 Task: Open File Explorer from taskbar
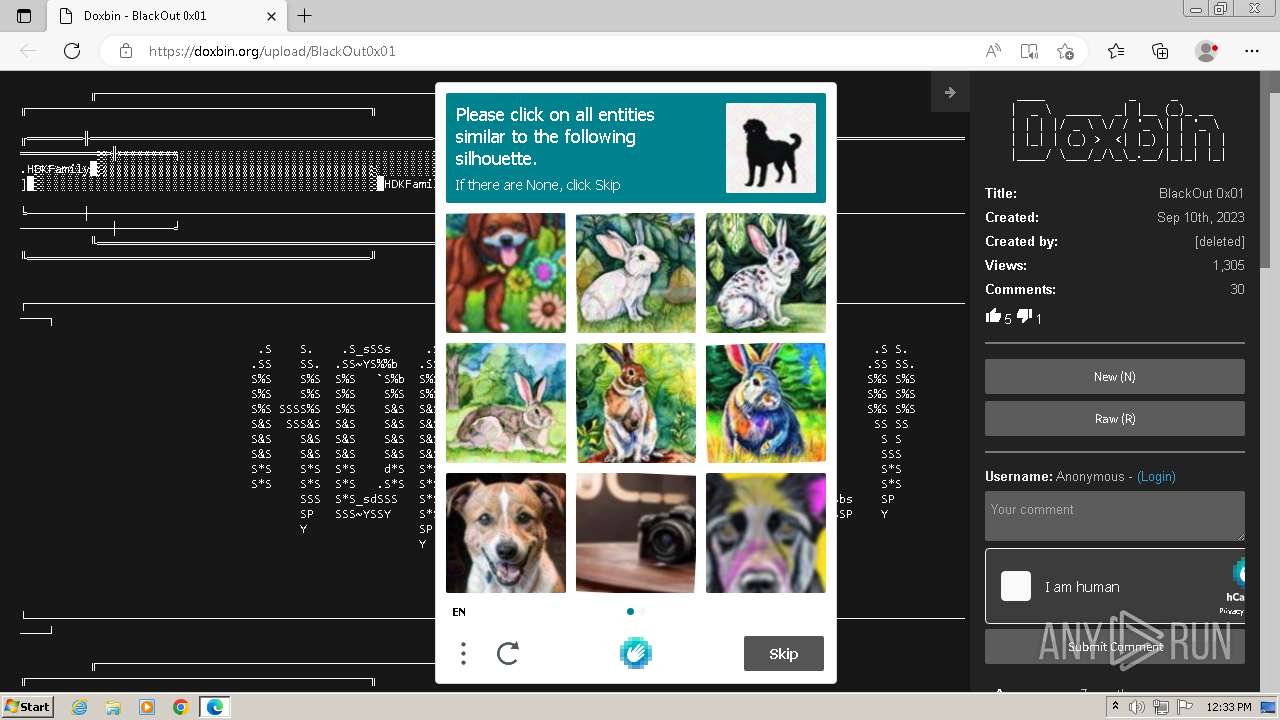click(113, 707)
